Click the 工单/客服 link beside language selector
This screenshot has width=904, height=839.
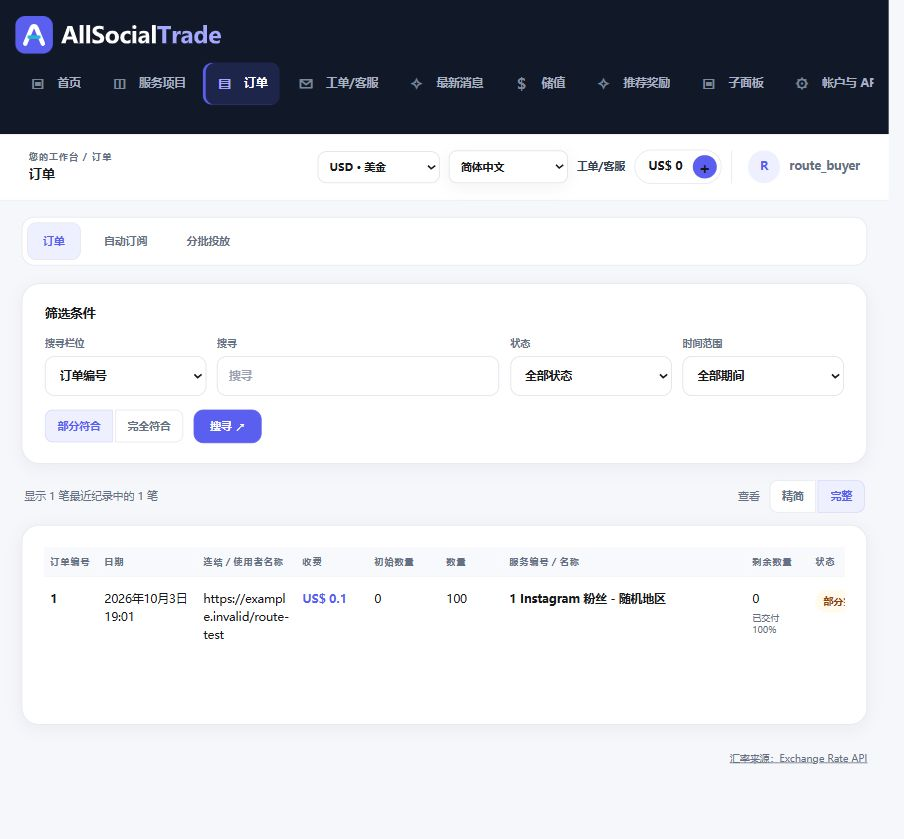coord(601,167)
